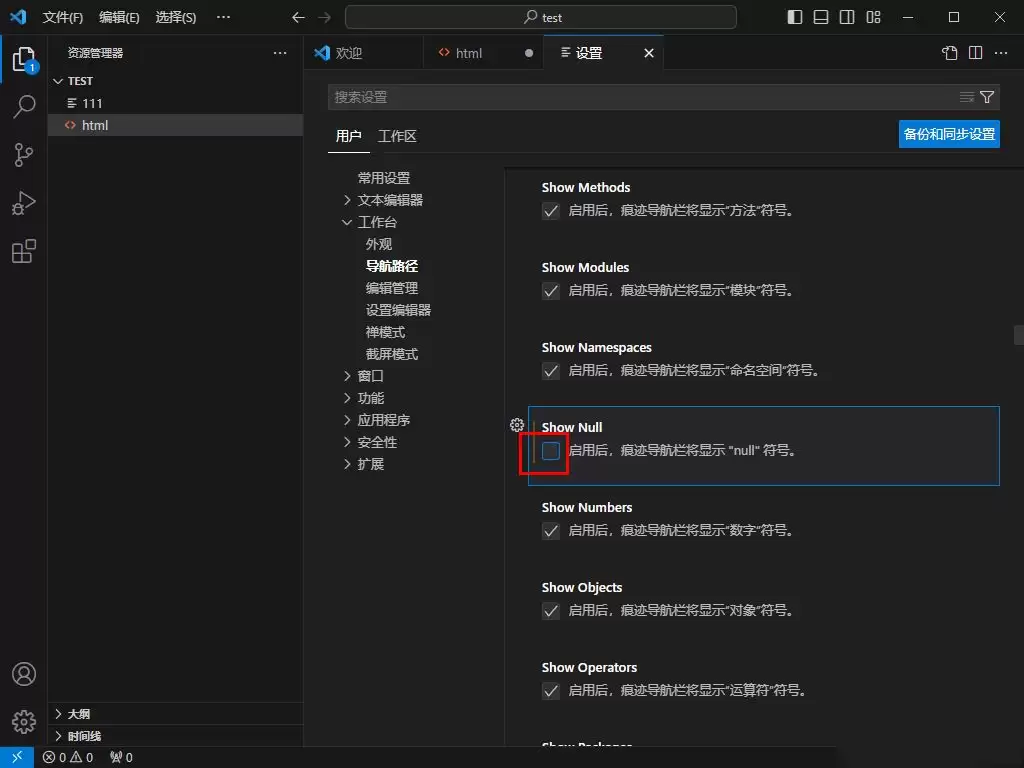Open the Source Control view
This screenshot has height=768, width=1024.
pos(24,155)
